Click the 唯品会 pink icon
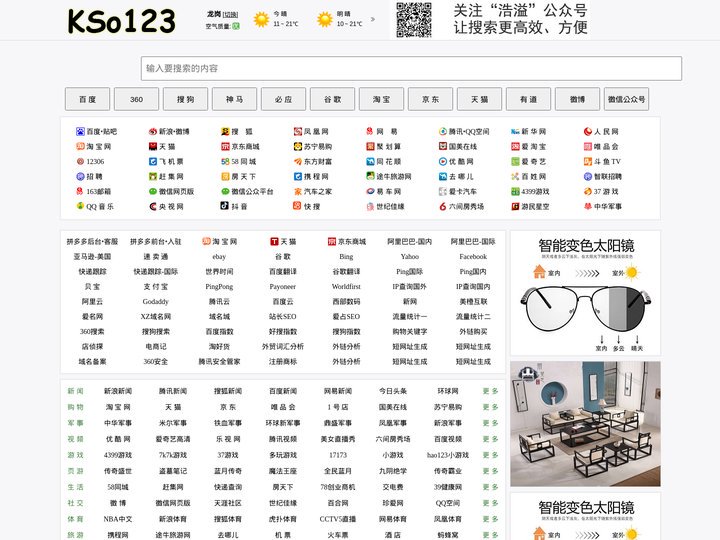 point(588,146)
